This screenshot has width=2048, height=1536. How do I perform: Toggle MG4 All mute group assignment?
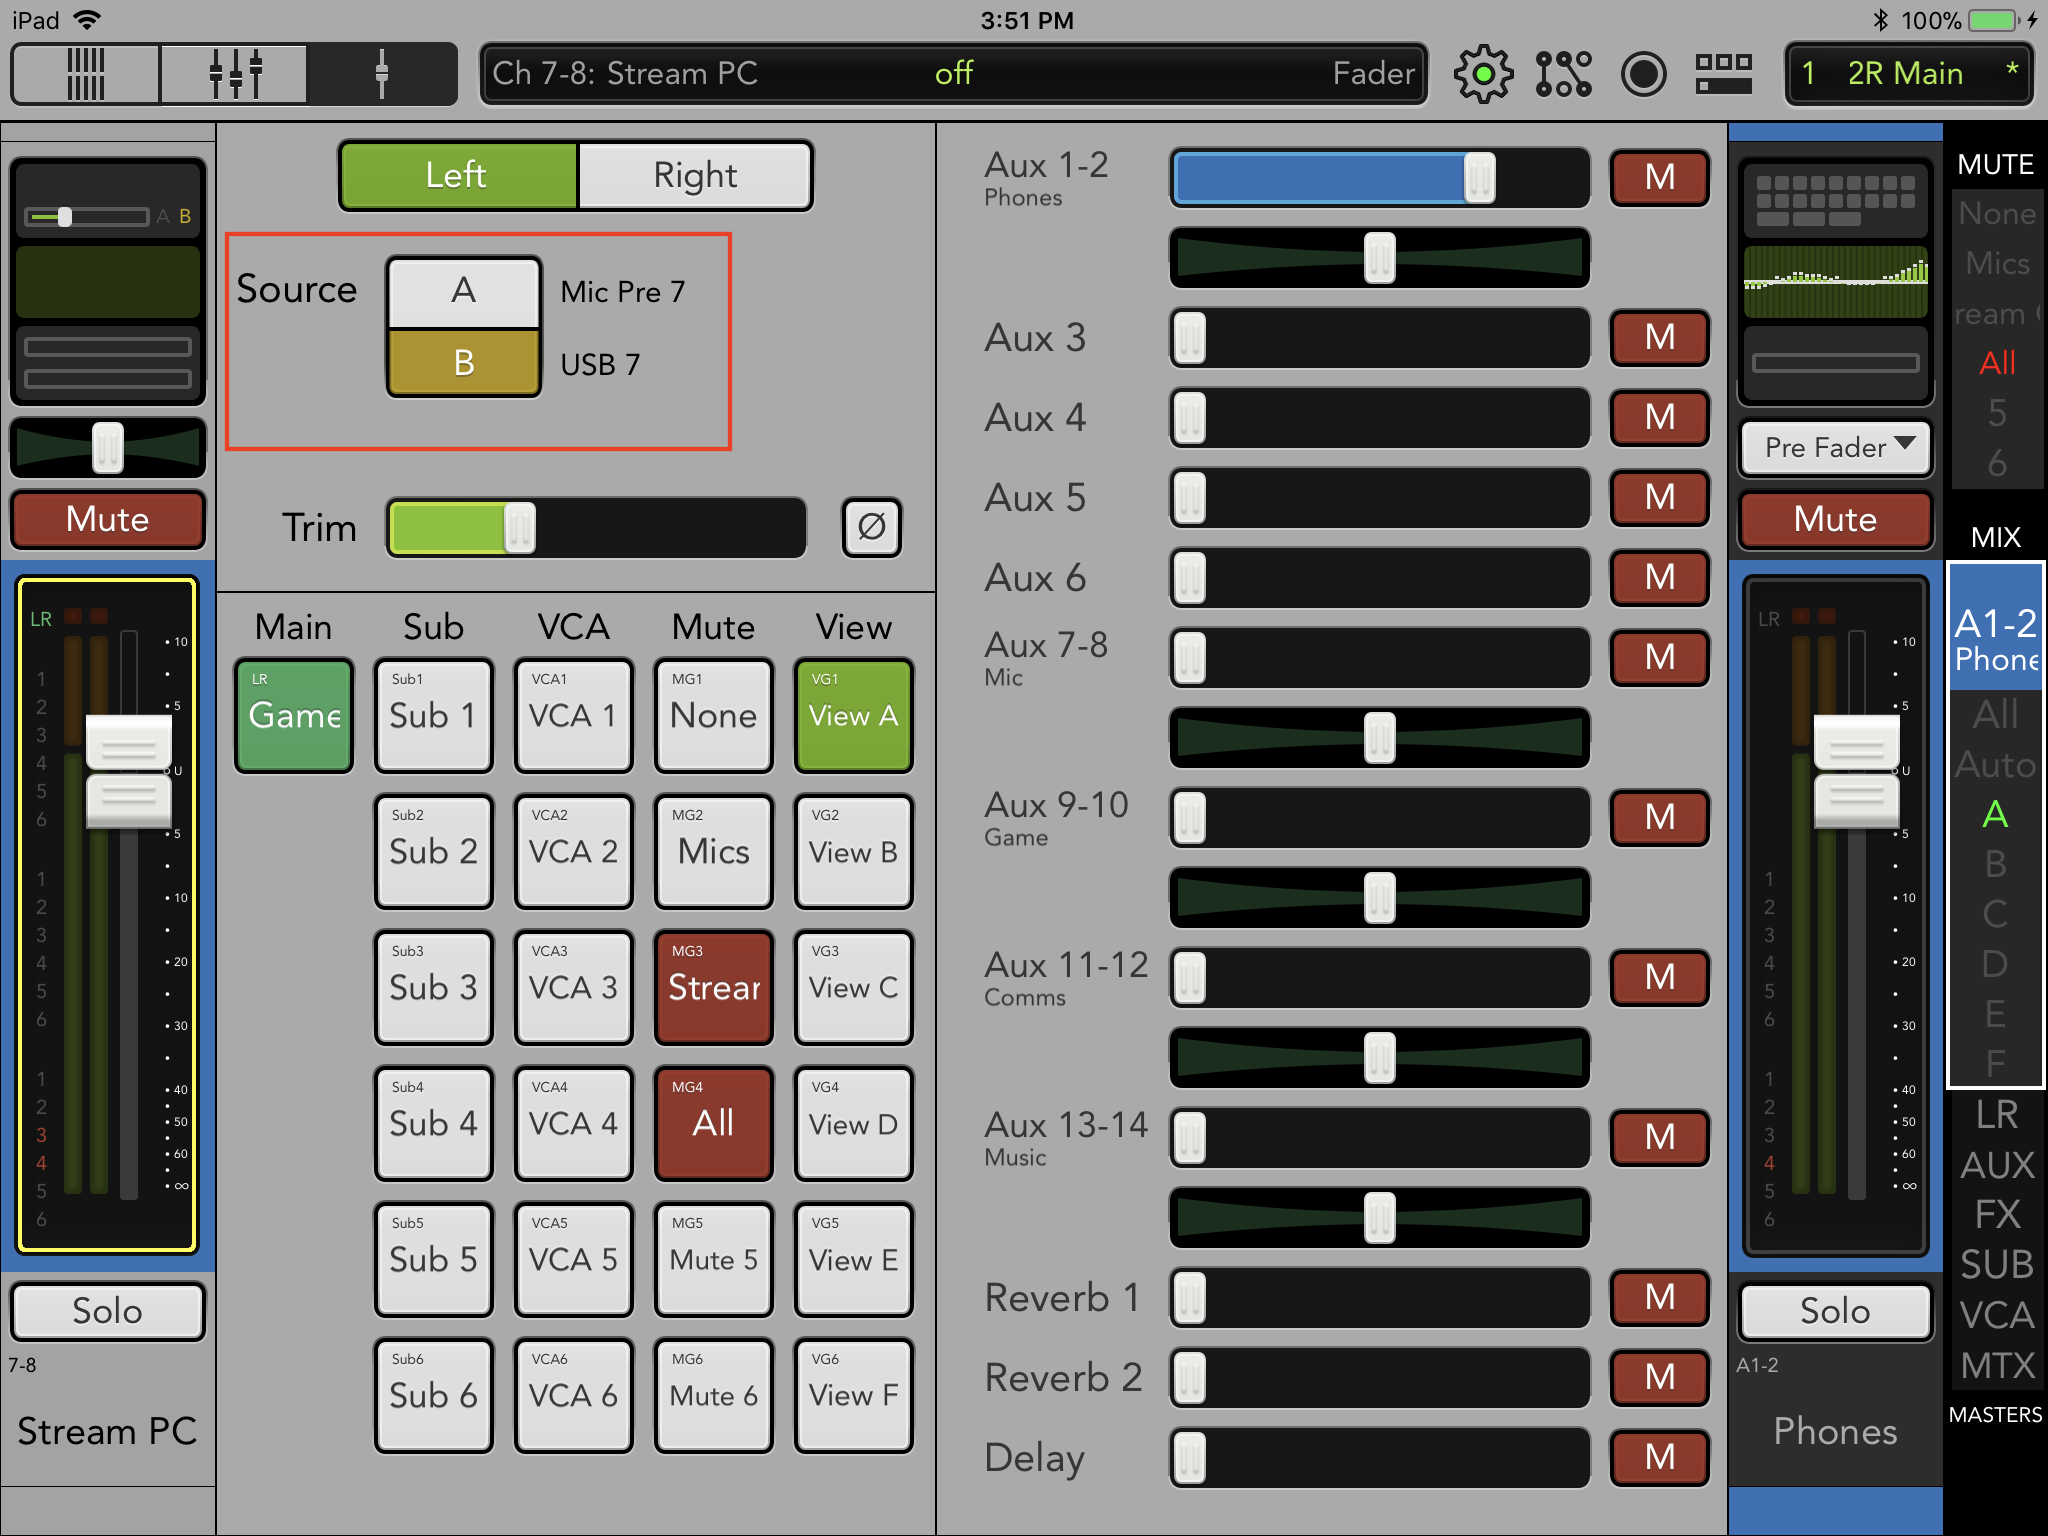click(x=713, y=1123)
